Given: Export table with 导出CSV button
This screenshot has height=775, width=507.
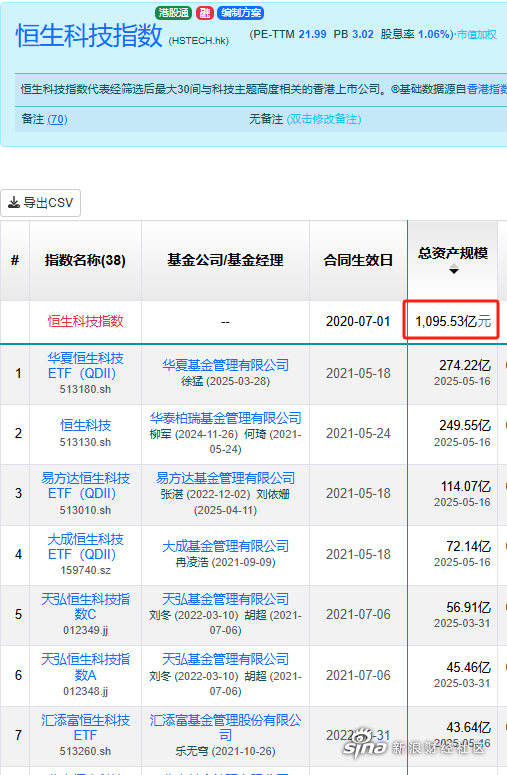Looking at the screenshot, I should (41, 203).
